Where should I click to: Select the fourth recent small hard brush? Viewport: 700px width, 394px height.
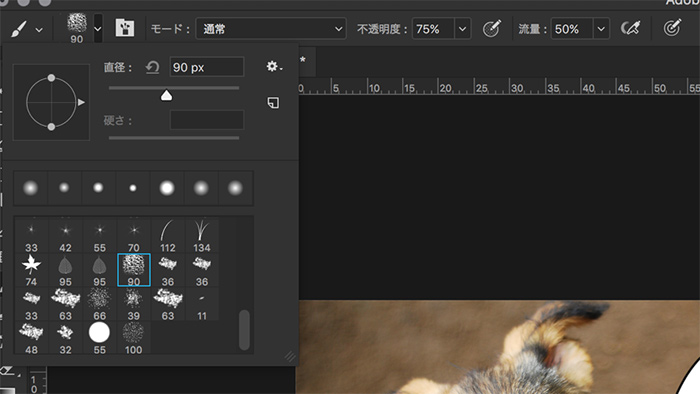133,188
